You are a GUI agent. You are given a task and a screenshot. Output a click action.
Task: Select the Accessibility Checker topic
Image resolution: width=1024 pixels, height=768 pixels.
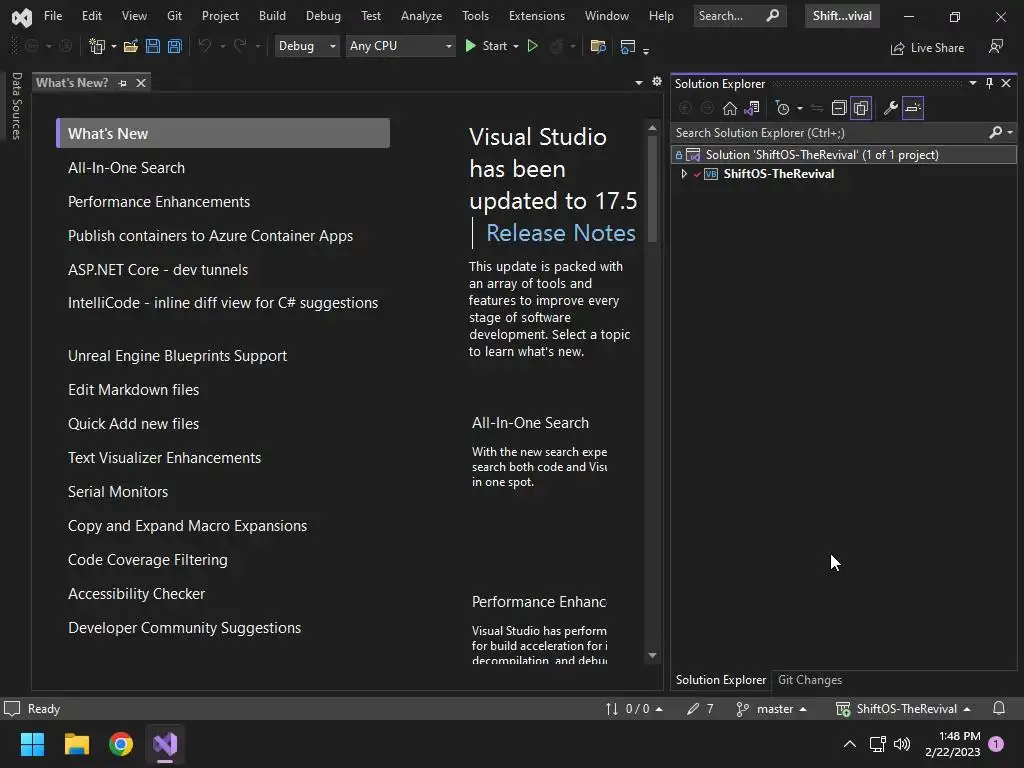coord(136,594)
